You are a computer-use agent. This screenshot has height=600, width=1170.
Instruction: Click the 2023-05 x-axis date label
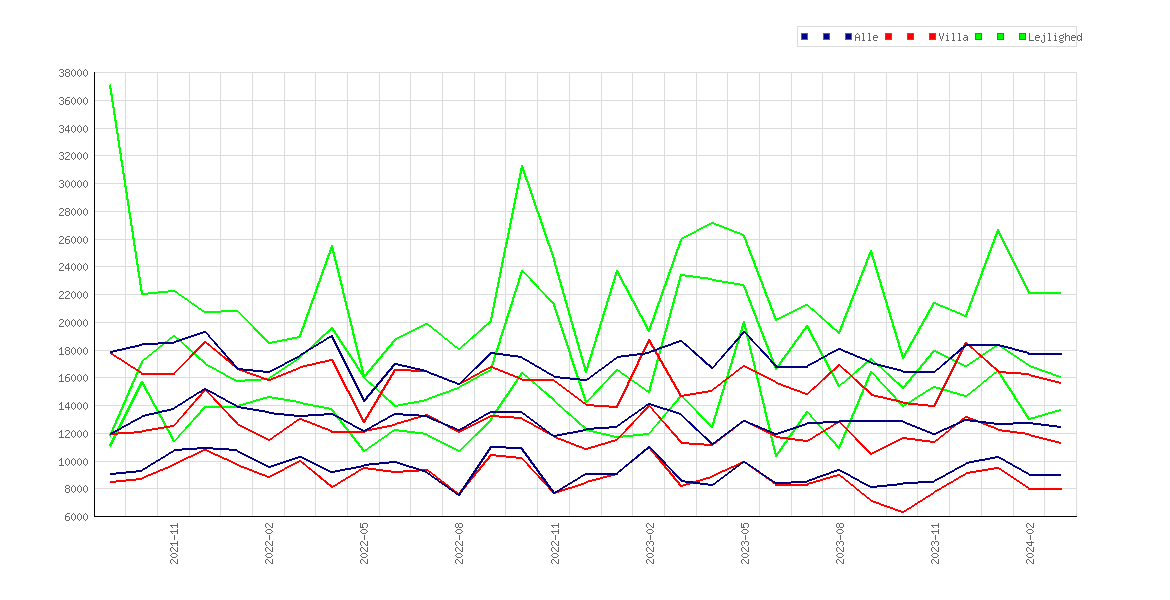click(x=745, y=543)
